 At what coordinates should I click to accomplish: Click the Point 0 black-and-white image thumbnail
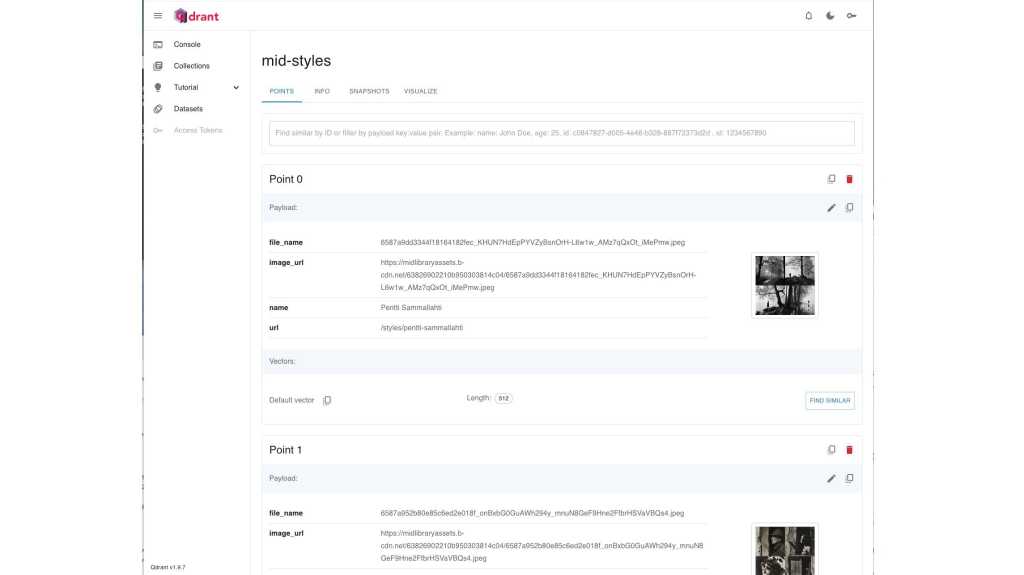pos(785,285)
